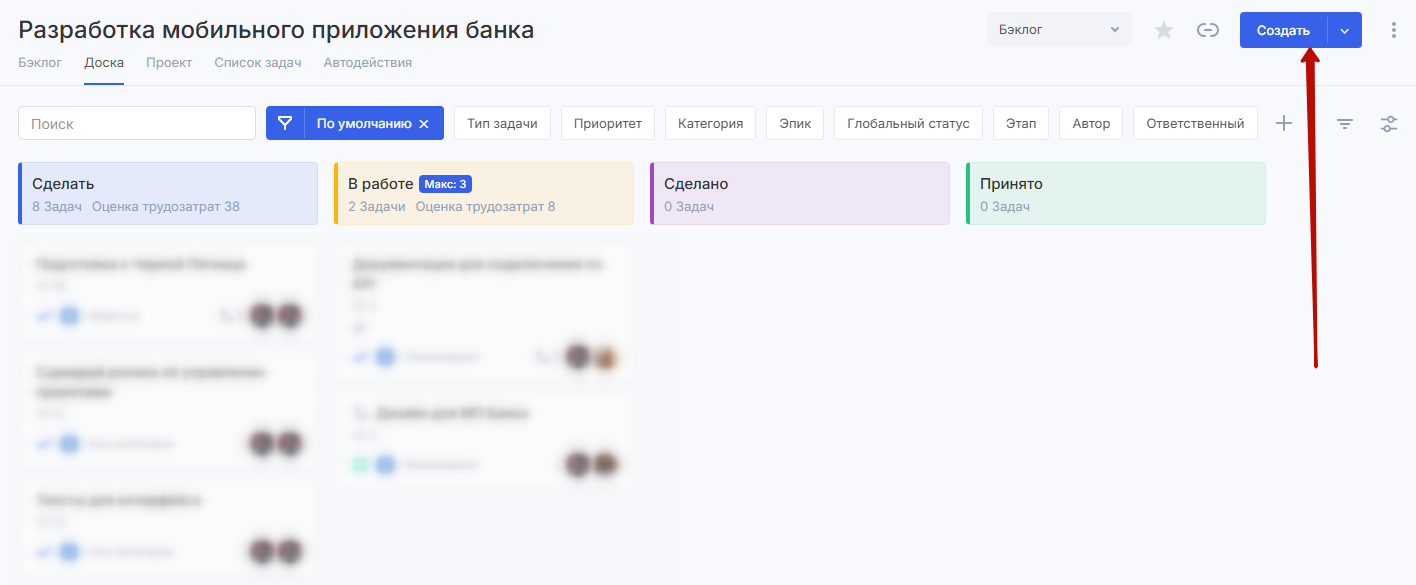Screen dimensions: 1416x585
Task: Copy the project link icon
Action: pos(1208,30)
